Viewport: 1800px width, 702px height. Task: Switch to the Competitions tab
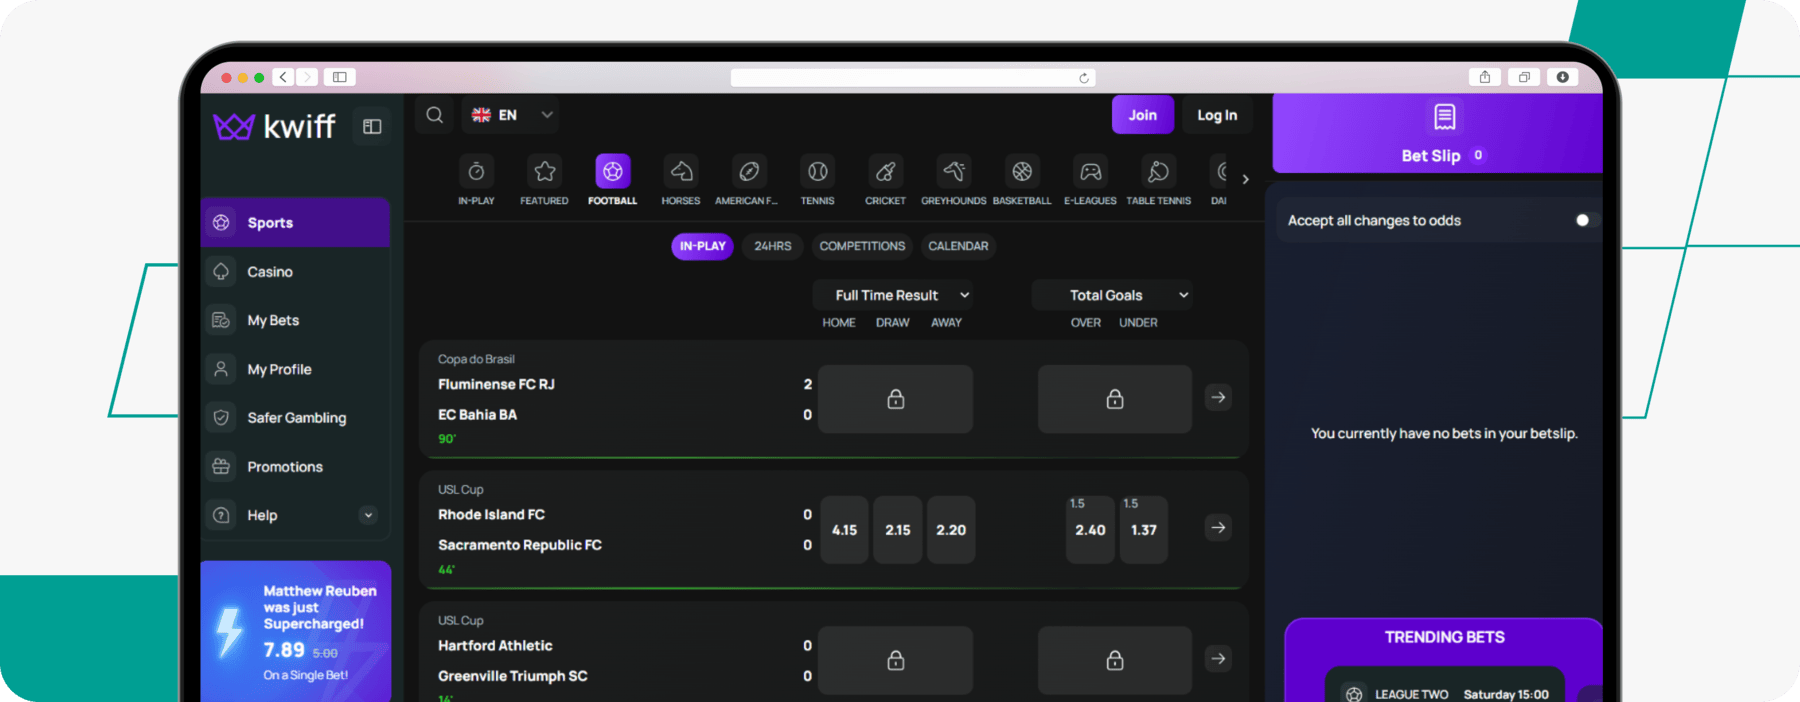862,246
